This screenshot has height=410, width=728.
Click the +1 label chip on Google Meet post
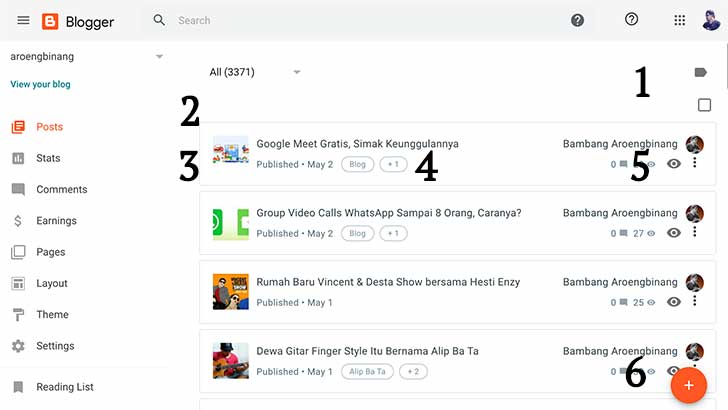click(x=393, y=164)
